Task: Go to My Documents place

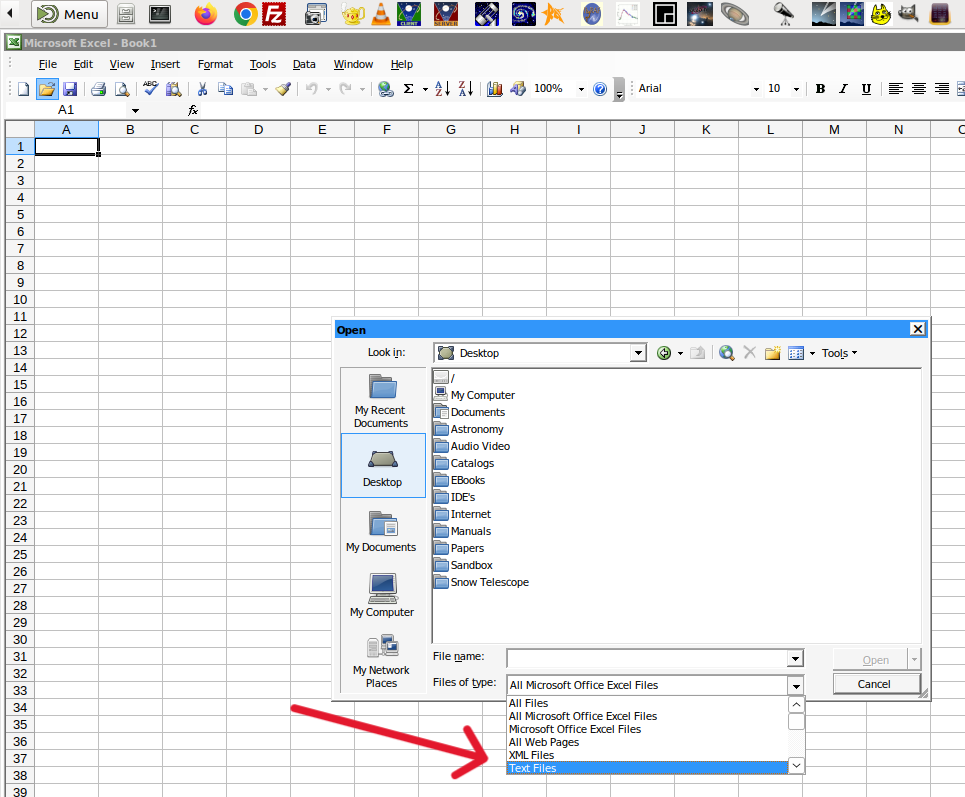Action: (x=382, y=532)
